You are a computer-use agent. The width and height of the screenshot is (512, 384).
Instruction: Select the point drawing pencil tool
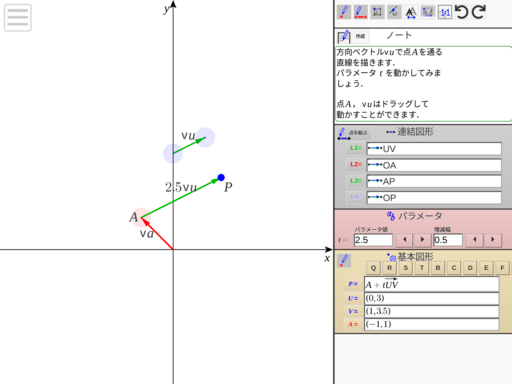pyautogui.click(x=344, y=12)
